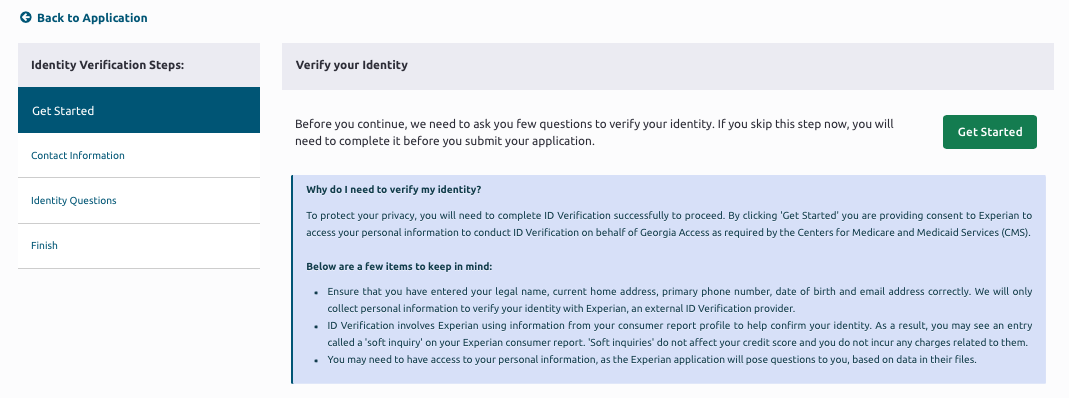The width and height of the screenshot is (1069, 398).
Task: Click the 'Why do I need to verify' heading
Action: click(394, 189)
